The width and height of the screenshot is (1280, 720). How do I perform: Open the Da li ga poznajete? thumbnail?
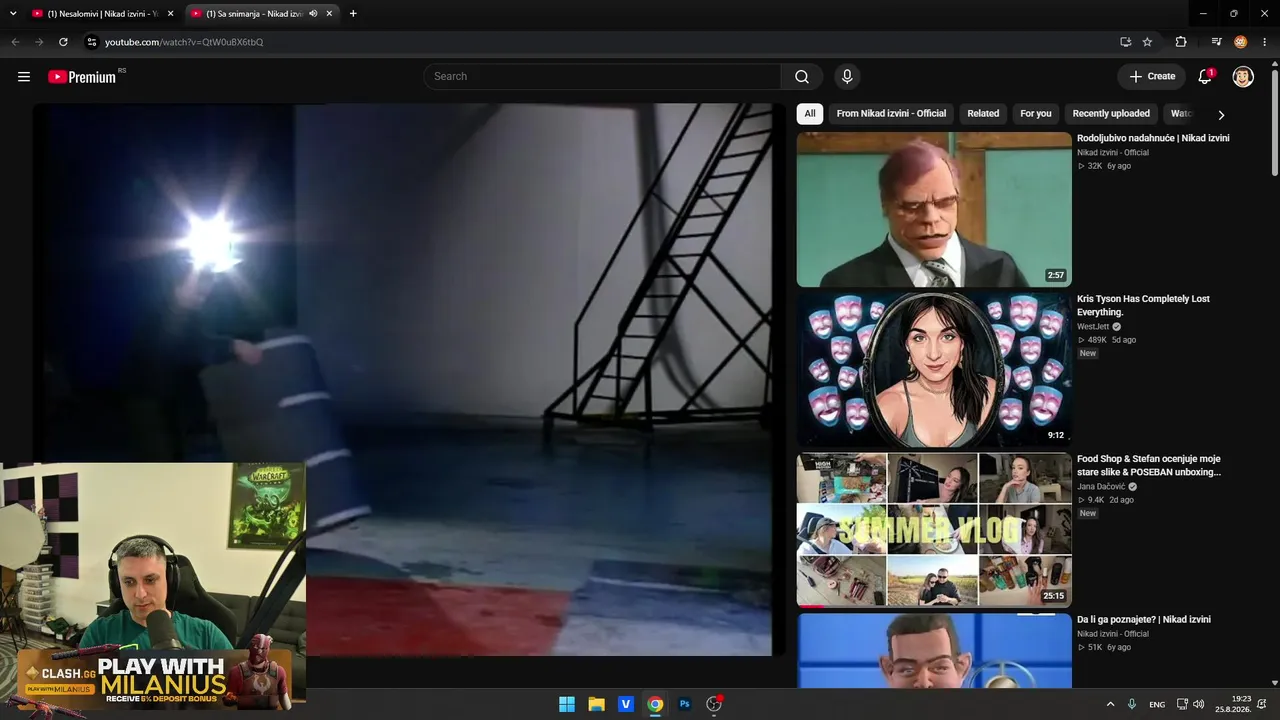934,651
